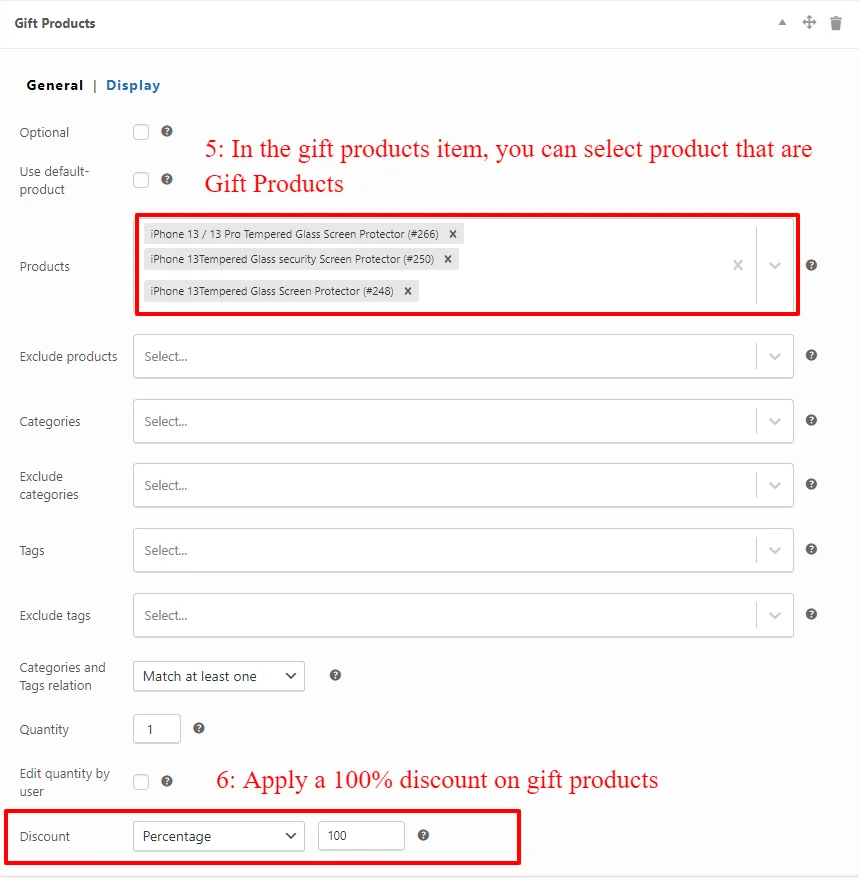
Task: Click the discount value field showing 100
Action: tap(361, 835)
